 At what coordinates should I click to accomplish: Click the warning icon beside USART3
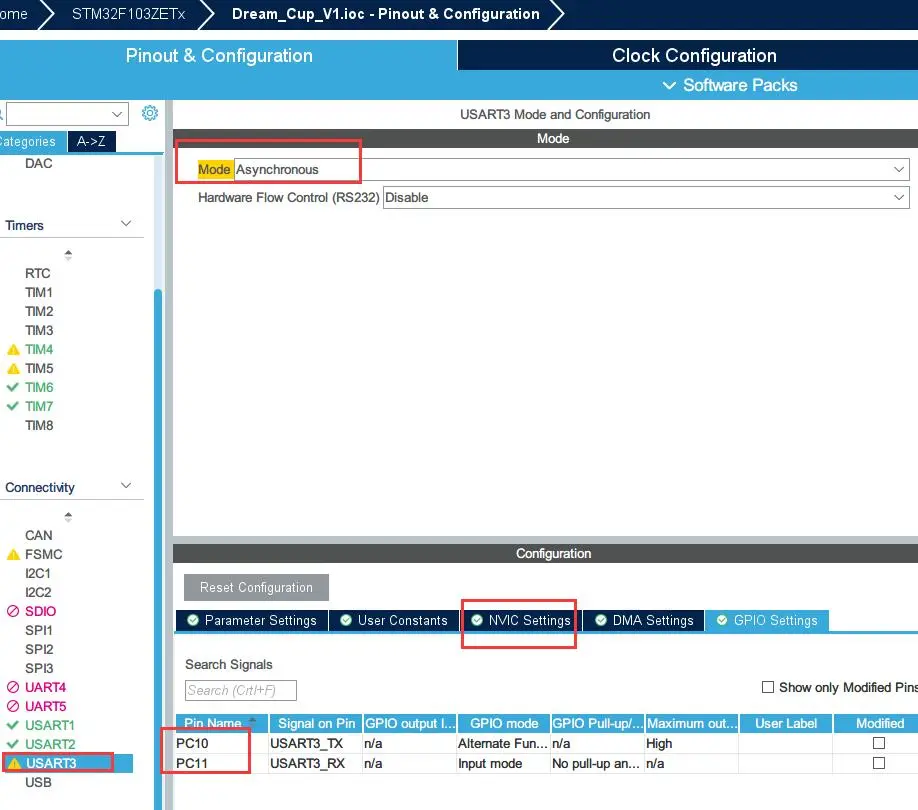click(13, 764)
